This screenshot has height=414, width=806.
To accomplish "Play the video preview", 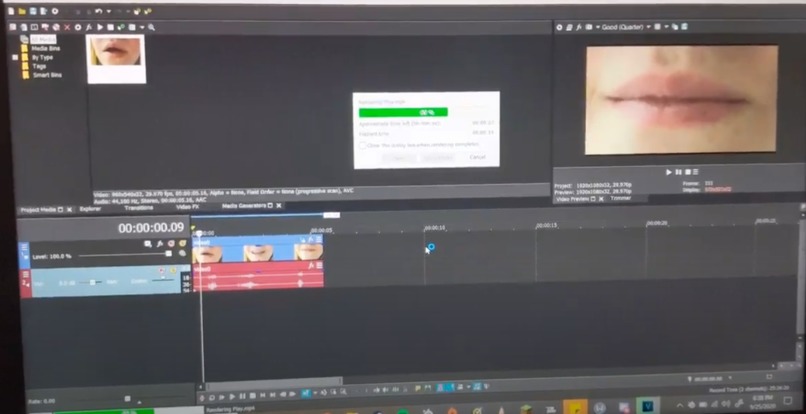I will coord(669,172).
